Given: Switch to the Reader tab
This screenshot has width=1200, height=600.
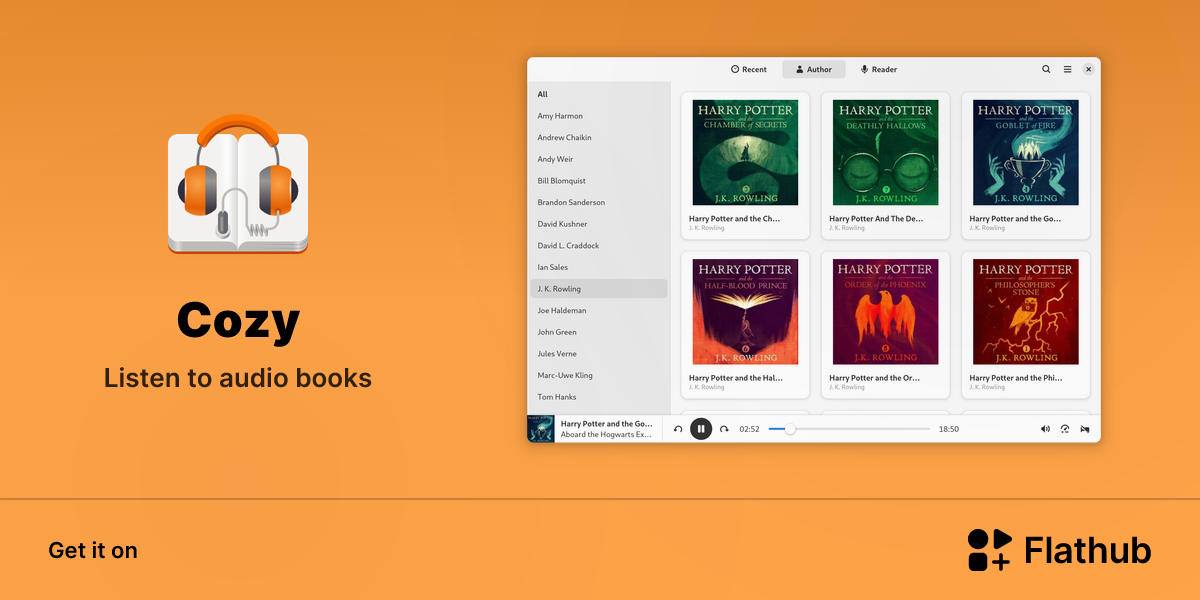Looking at the screenshot, I should pyautogui.click(x=879, y=69).
